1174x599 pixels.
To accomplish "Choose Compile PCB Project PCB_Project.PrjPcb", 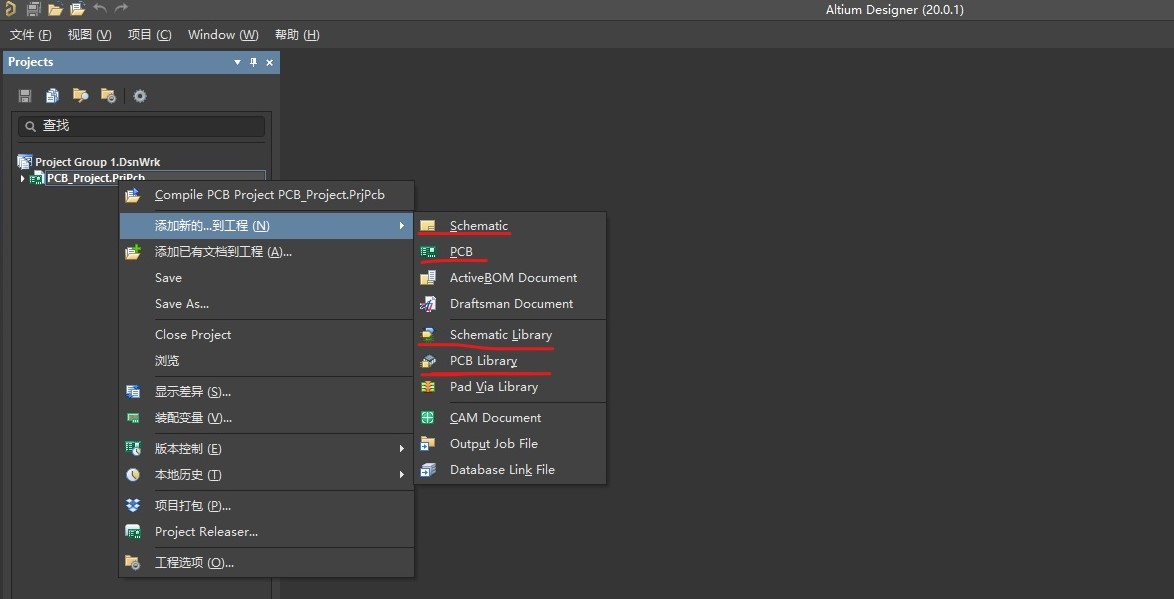I will (267, 195).
